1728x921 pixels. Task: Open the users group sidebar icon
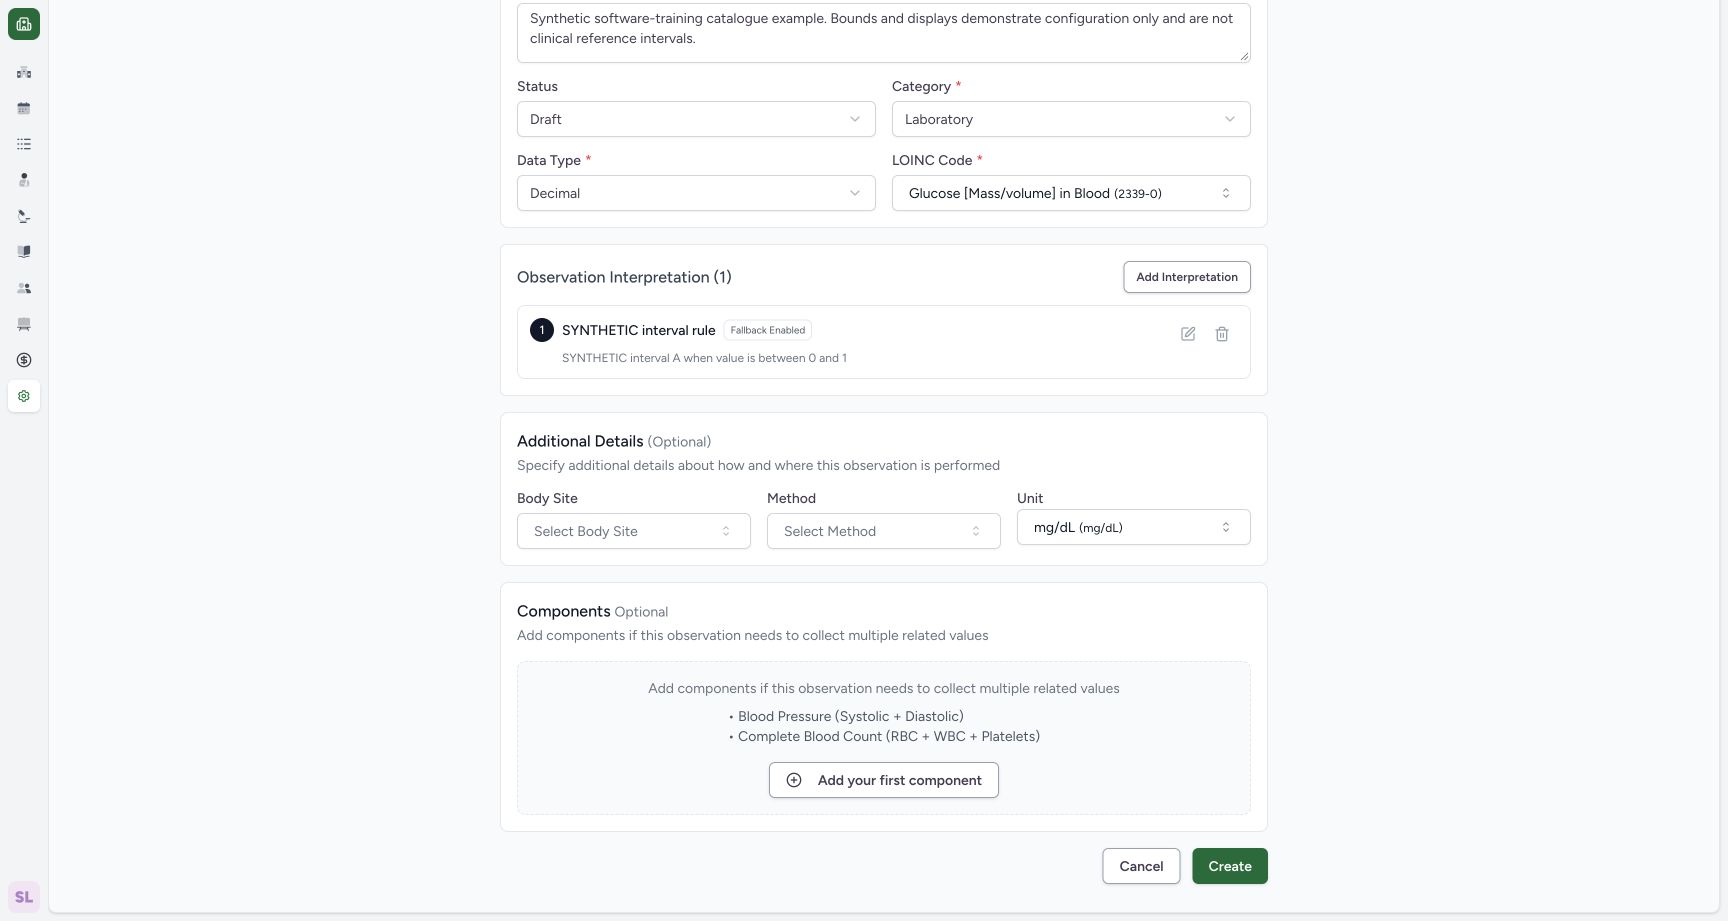pos(24,288)
